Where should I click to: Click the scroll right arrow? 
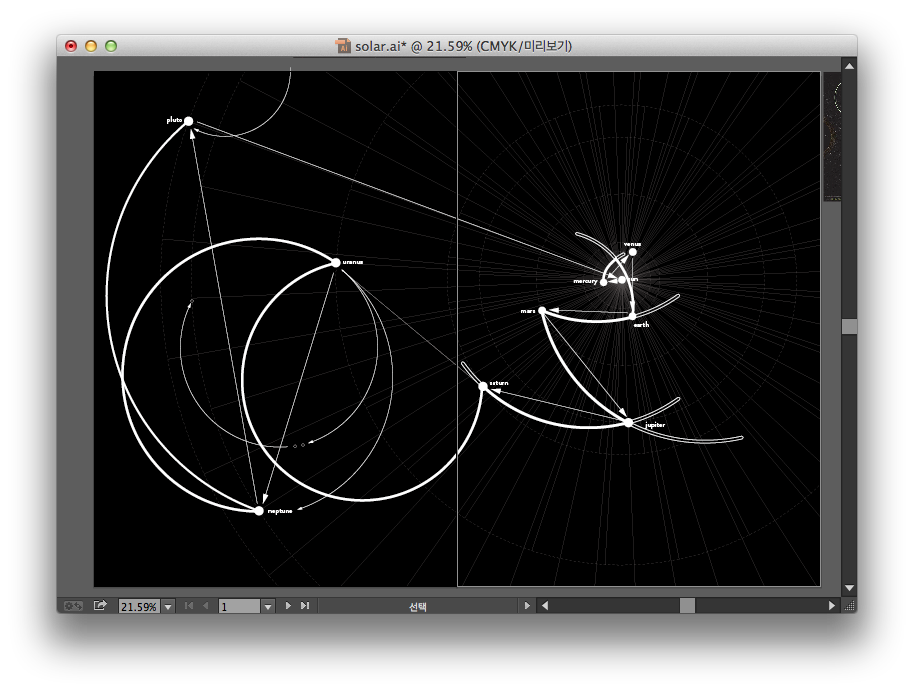coord(831,606)
